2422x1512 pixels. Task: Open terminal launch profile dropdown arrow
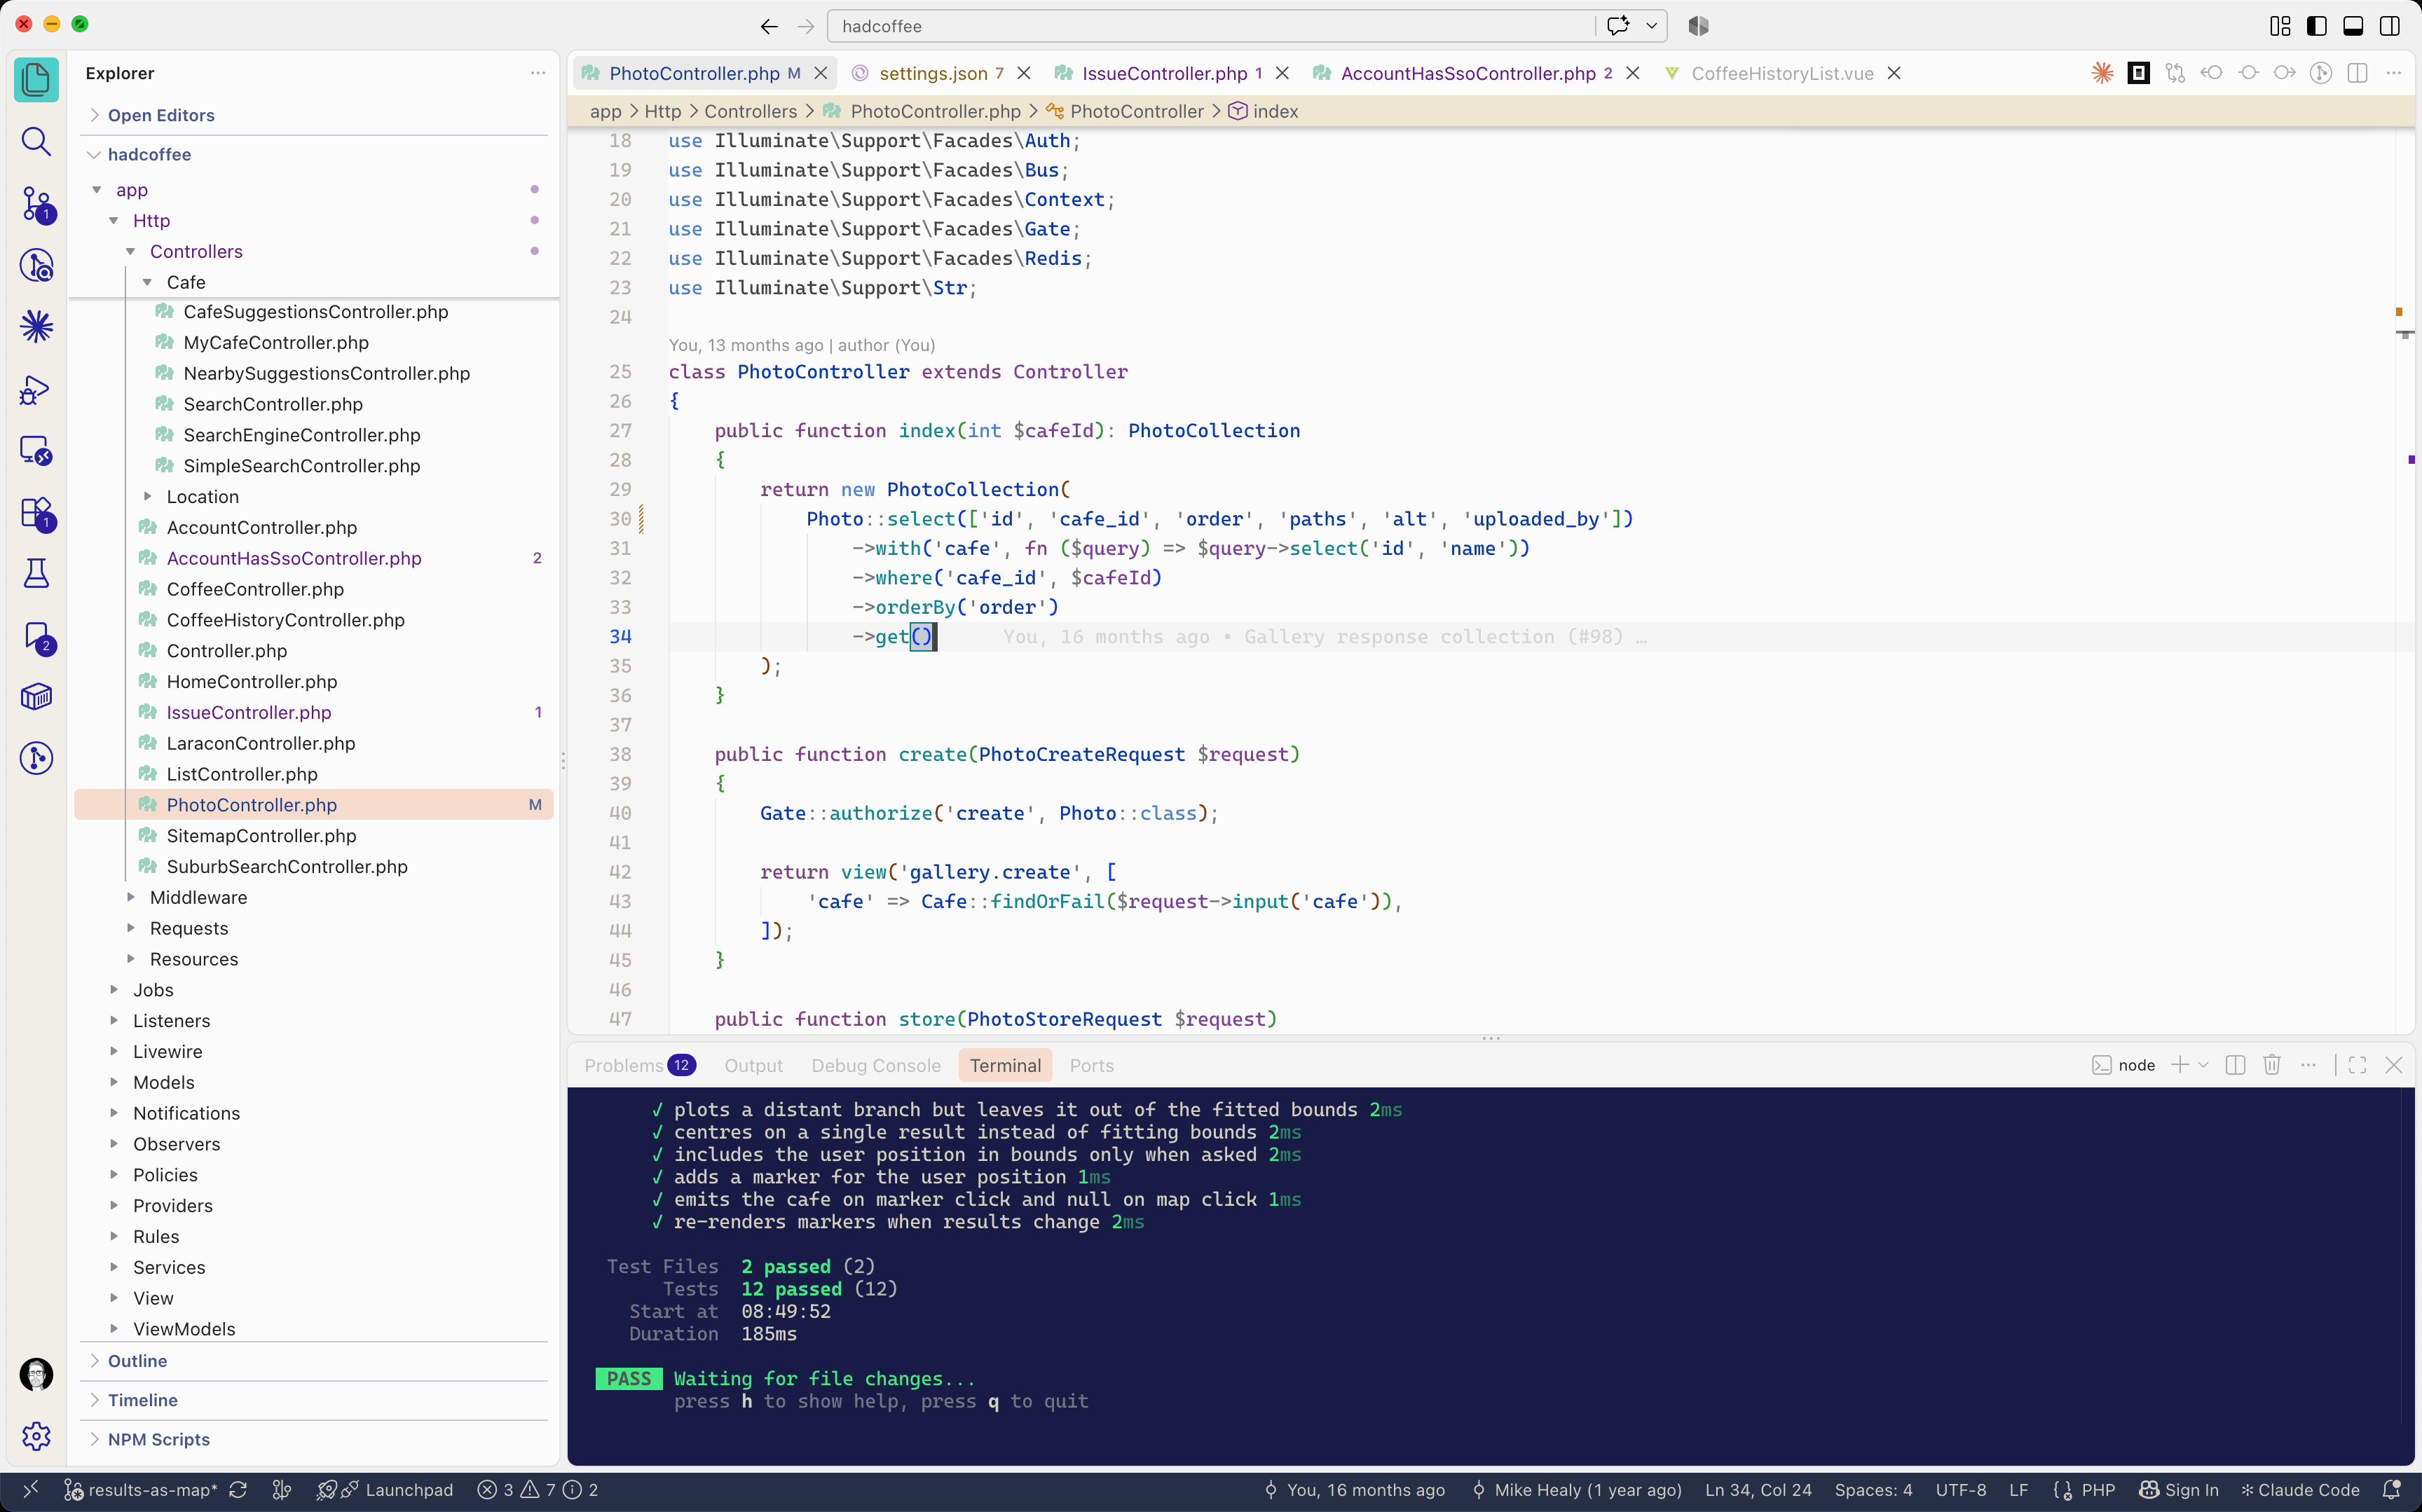click(2203, 1065)
